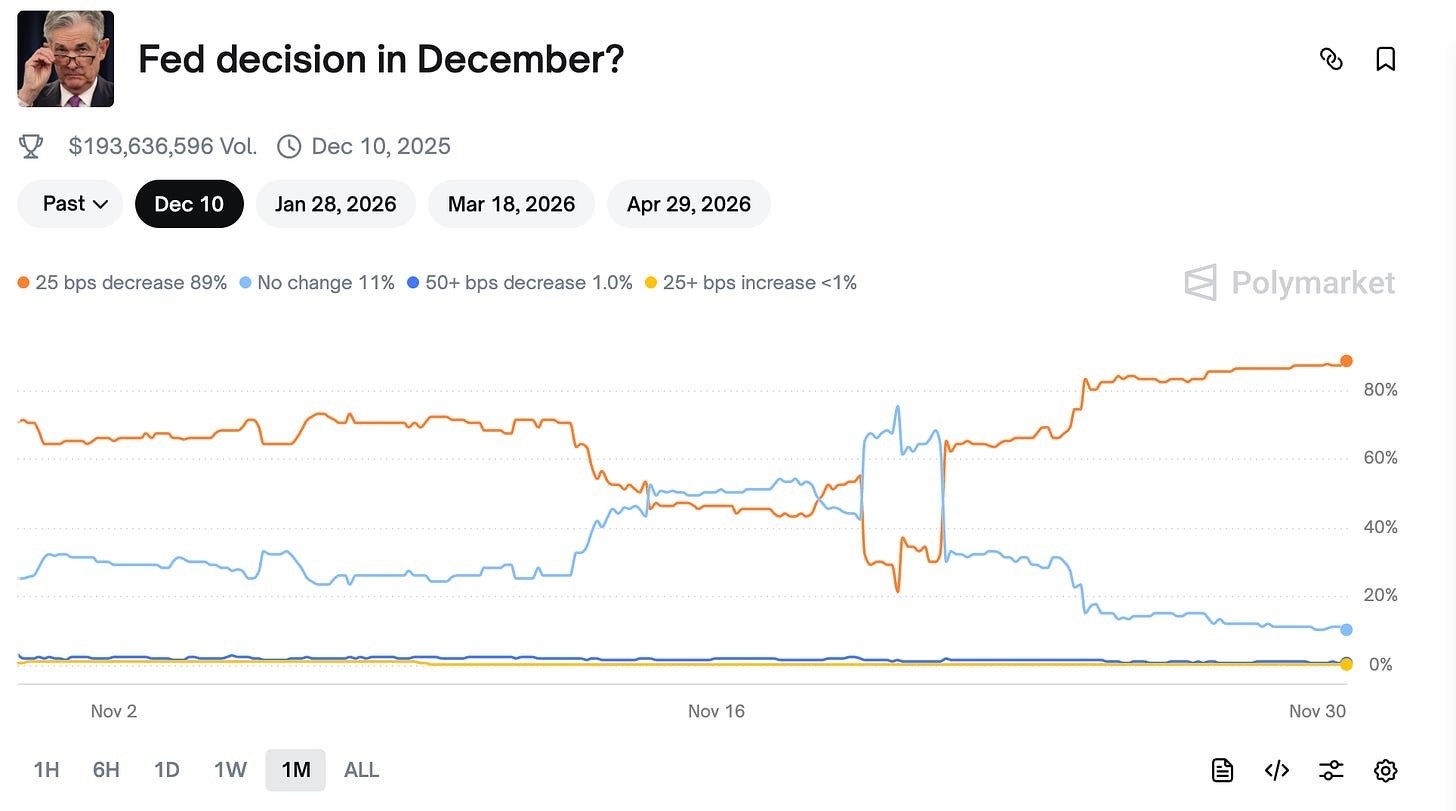This screenshot has width=1456, height=811.
Task: Click the clock icon beside Dec 10, 2025
Action: (x=288, y=145)
